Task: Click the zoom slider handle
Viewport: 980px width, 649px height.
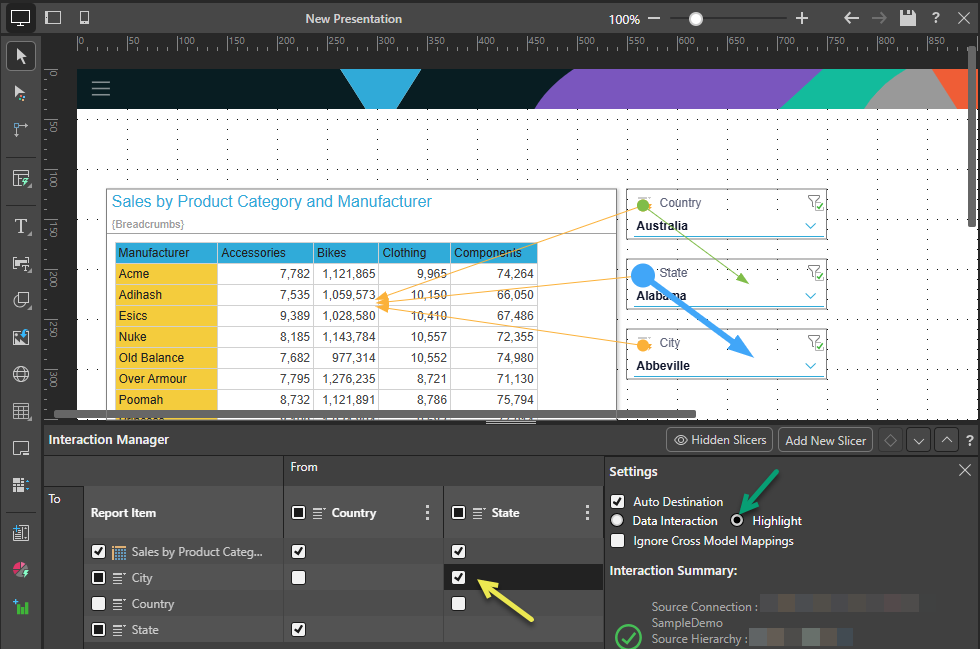Action: (x=696, y=19)
